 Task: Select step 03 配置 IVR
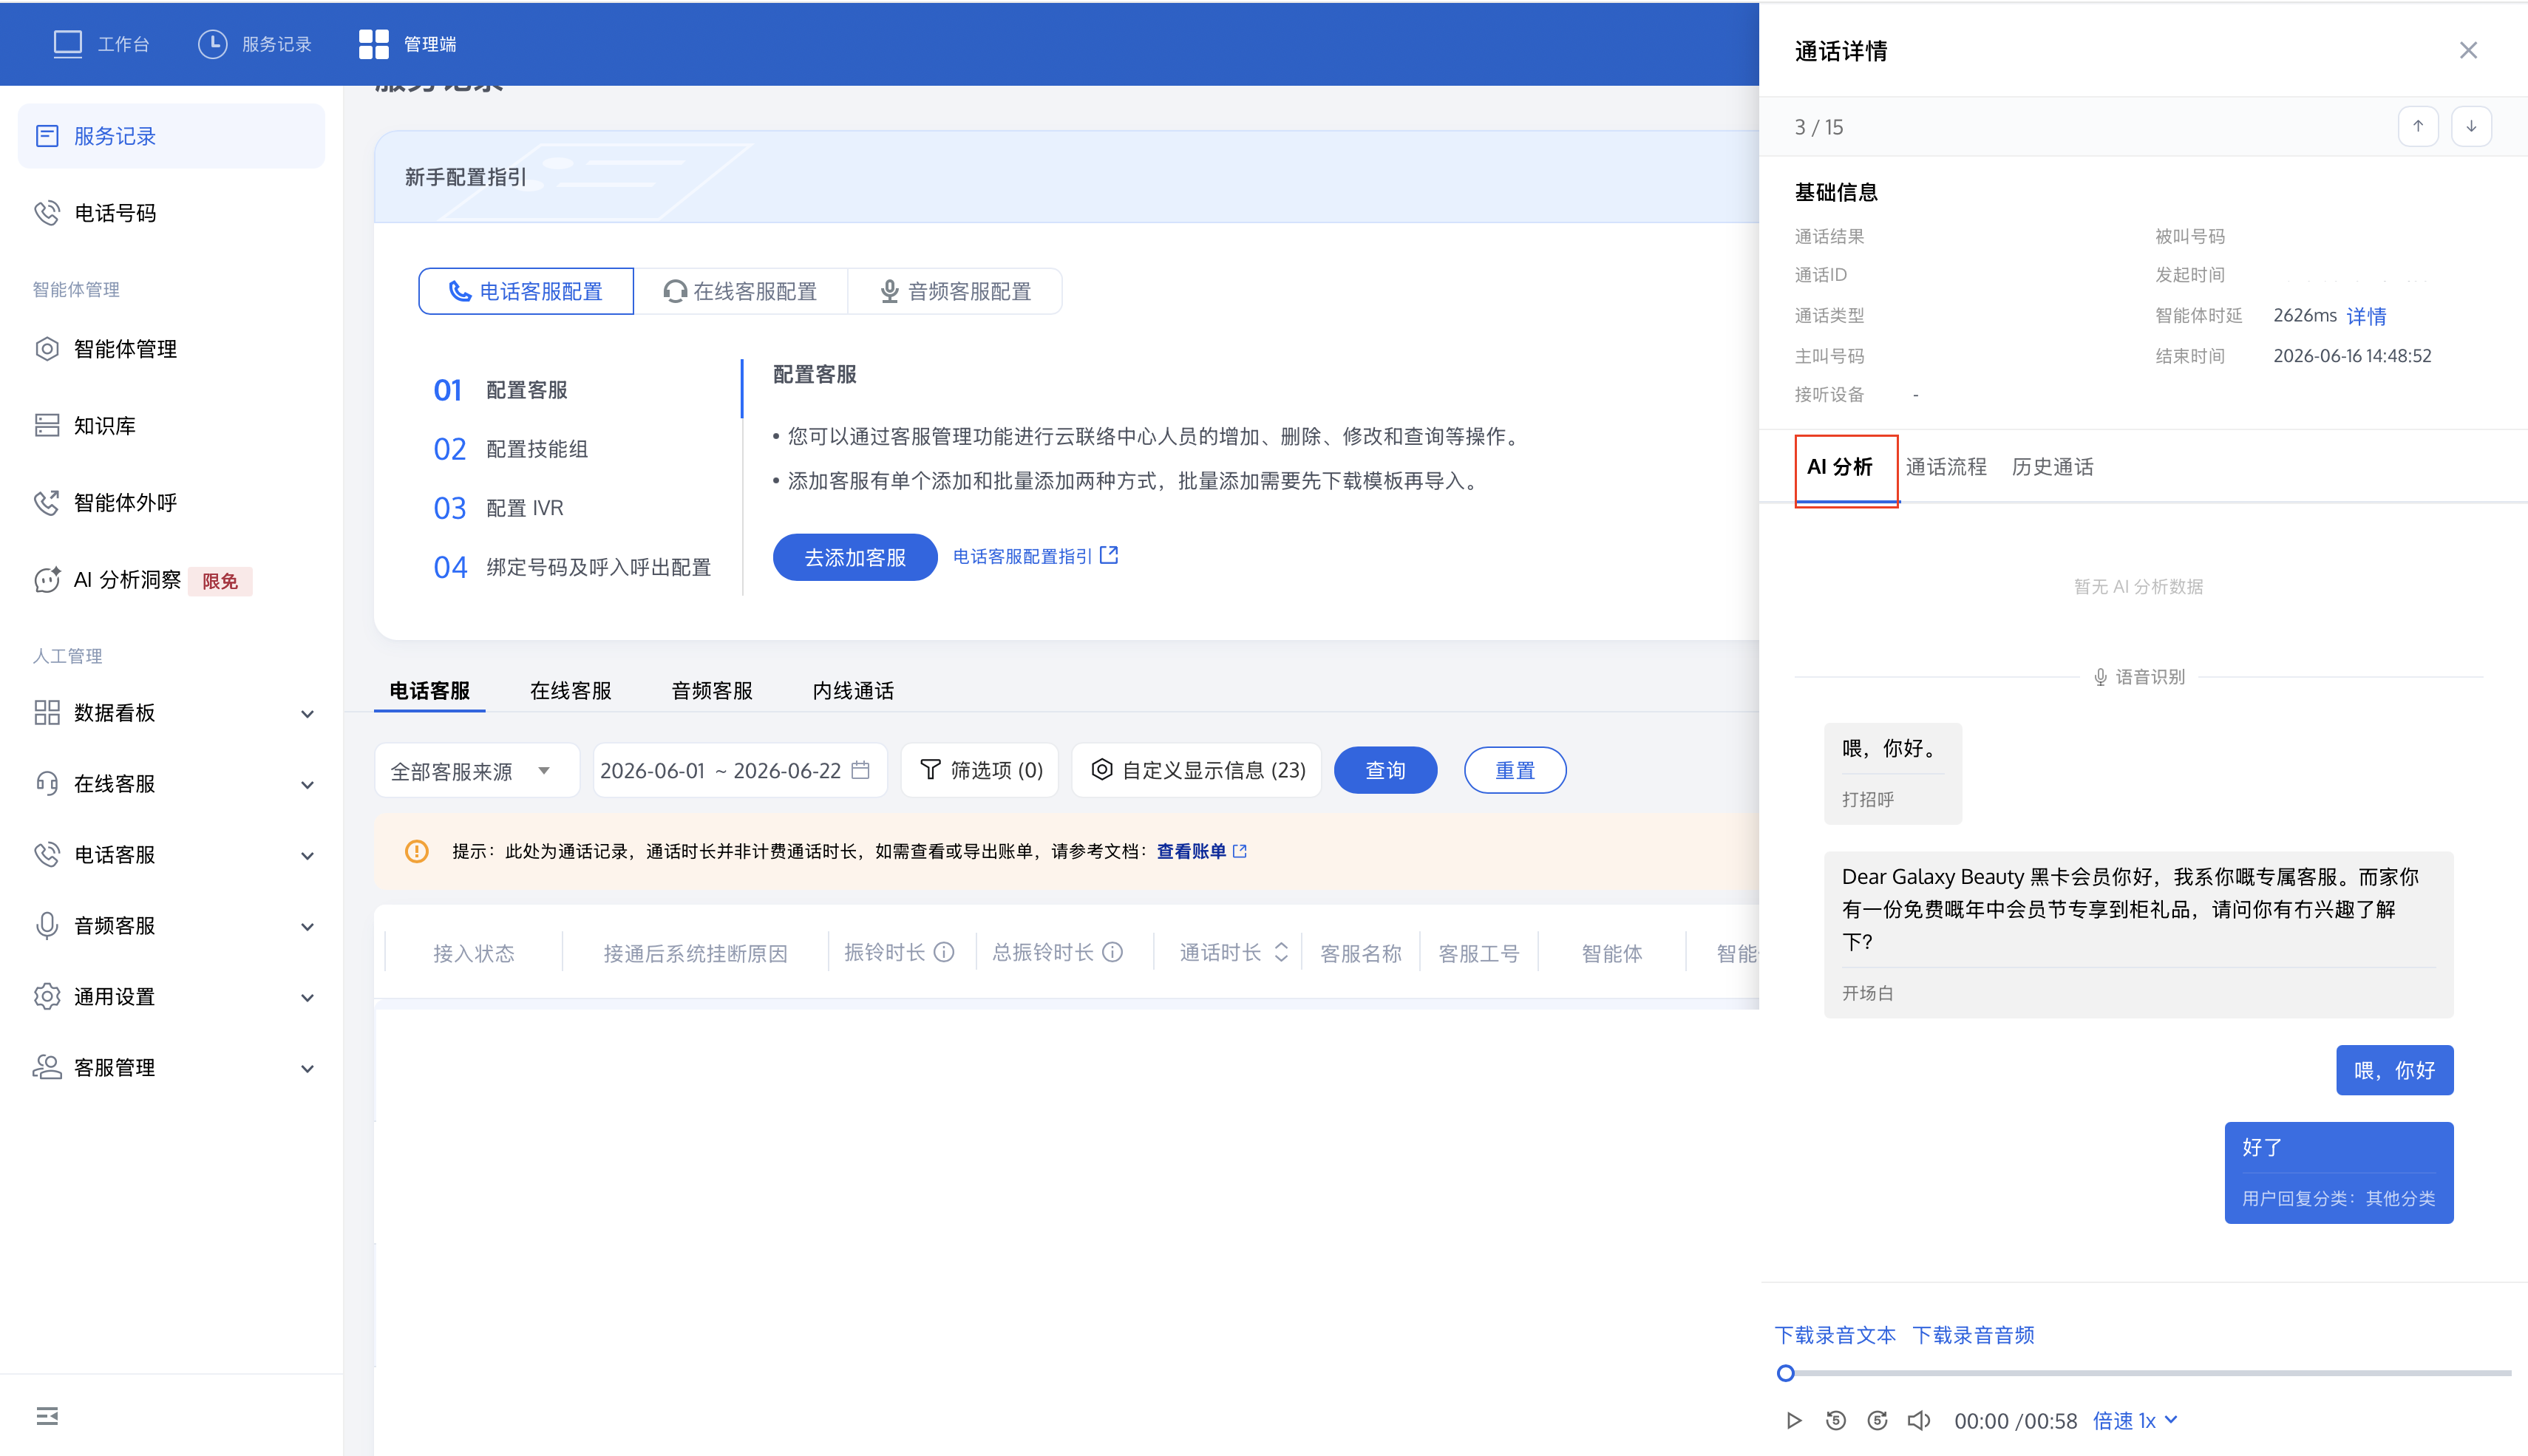[499, 508]
